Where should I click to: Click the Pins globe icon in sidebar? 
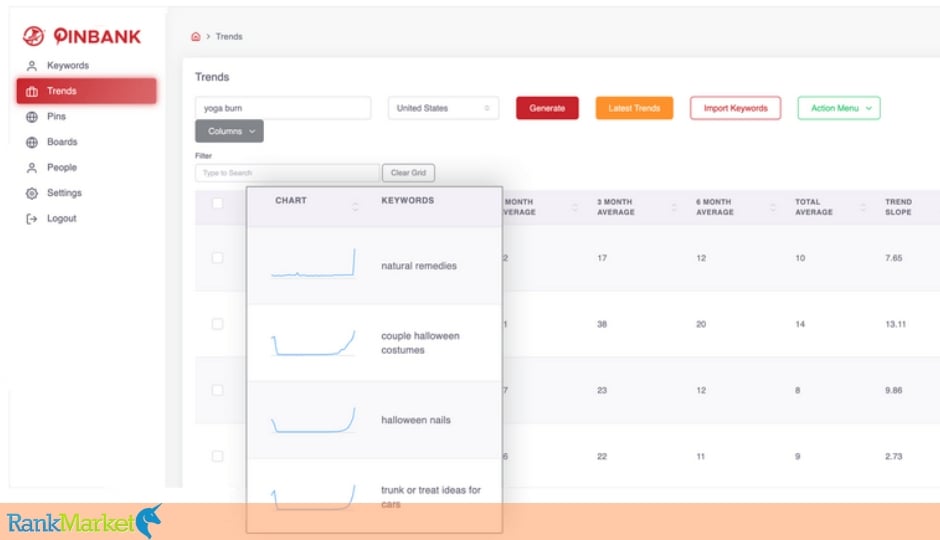pyautogui.click(x=32, y=117)
